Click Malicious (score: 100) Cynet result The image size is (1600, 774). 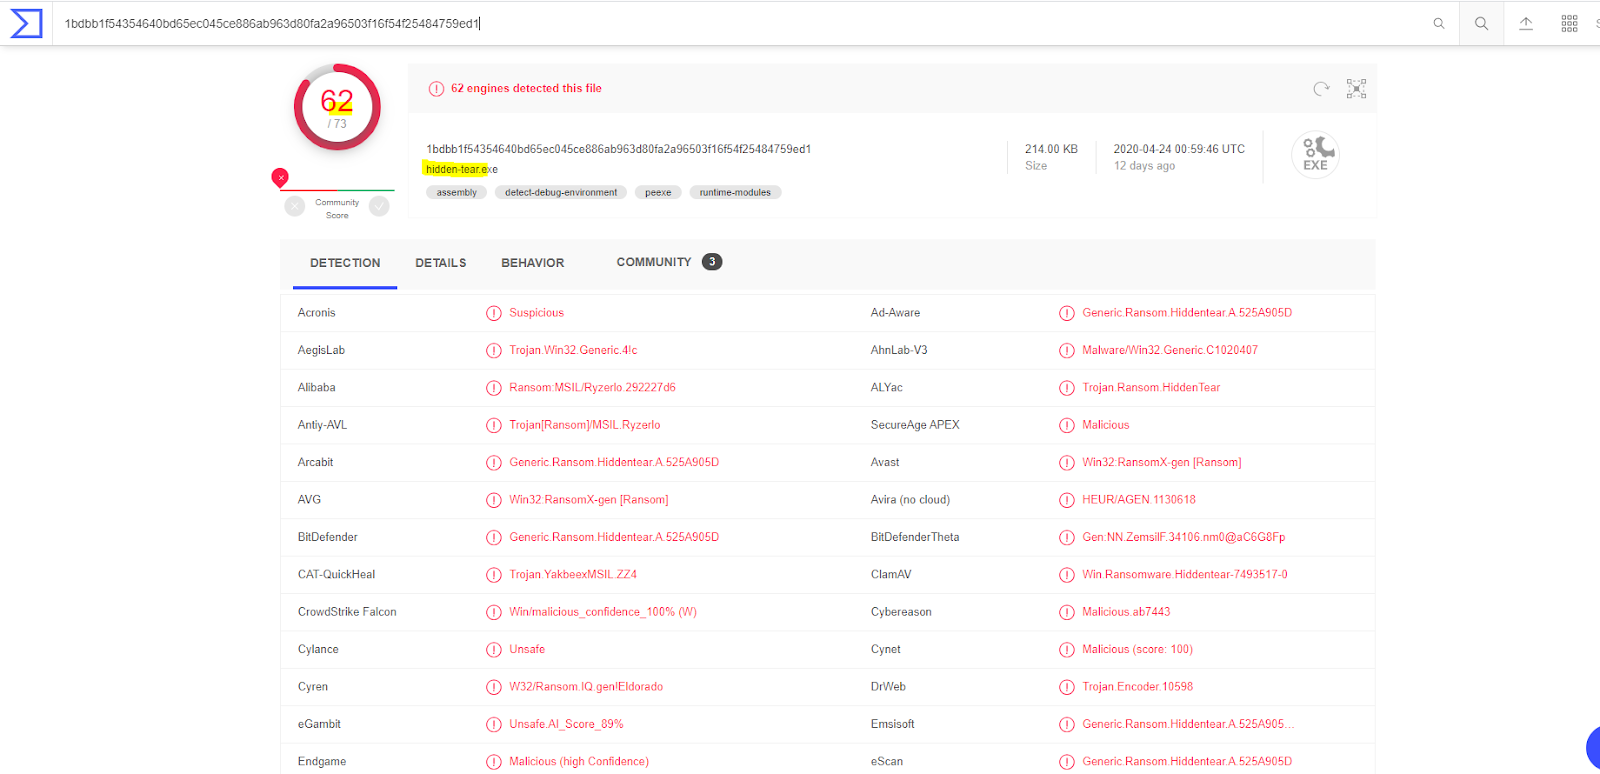(x=1137, y=649)
